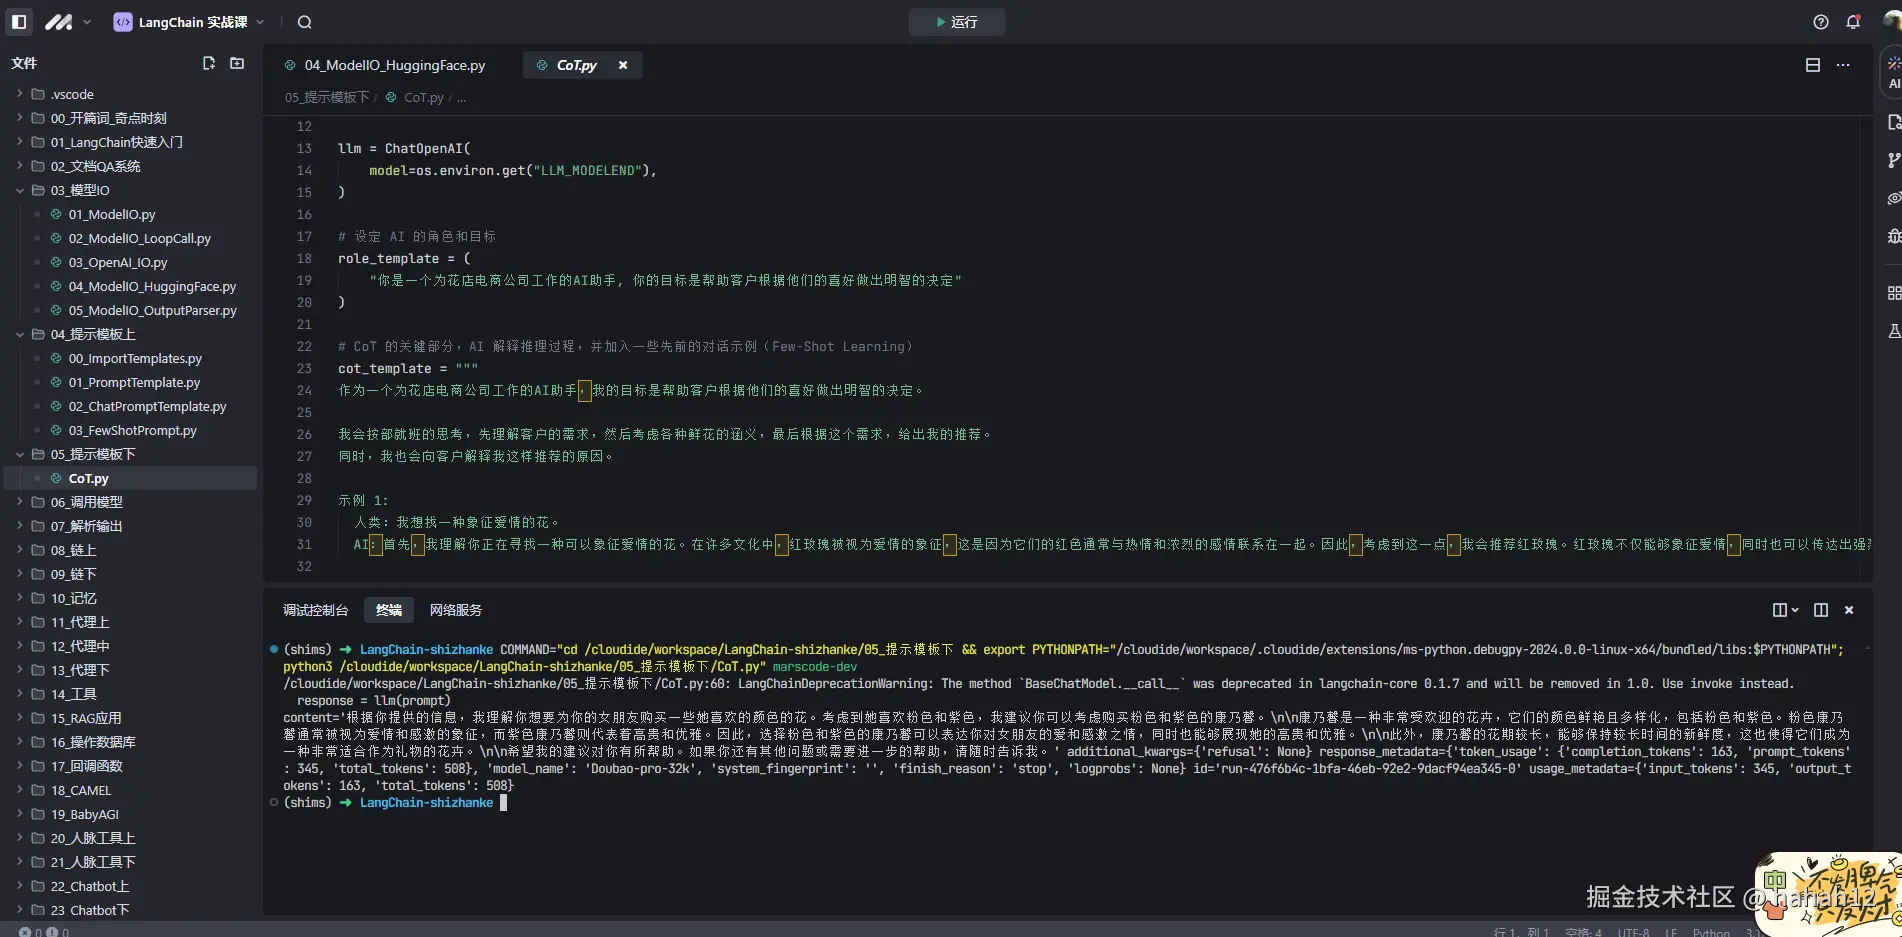The height and width of the screenshot is (937, 1902).
Task: Click UTF-8 encoding in status bar
Action: click(1634, 932)
